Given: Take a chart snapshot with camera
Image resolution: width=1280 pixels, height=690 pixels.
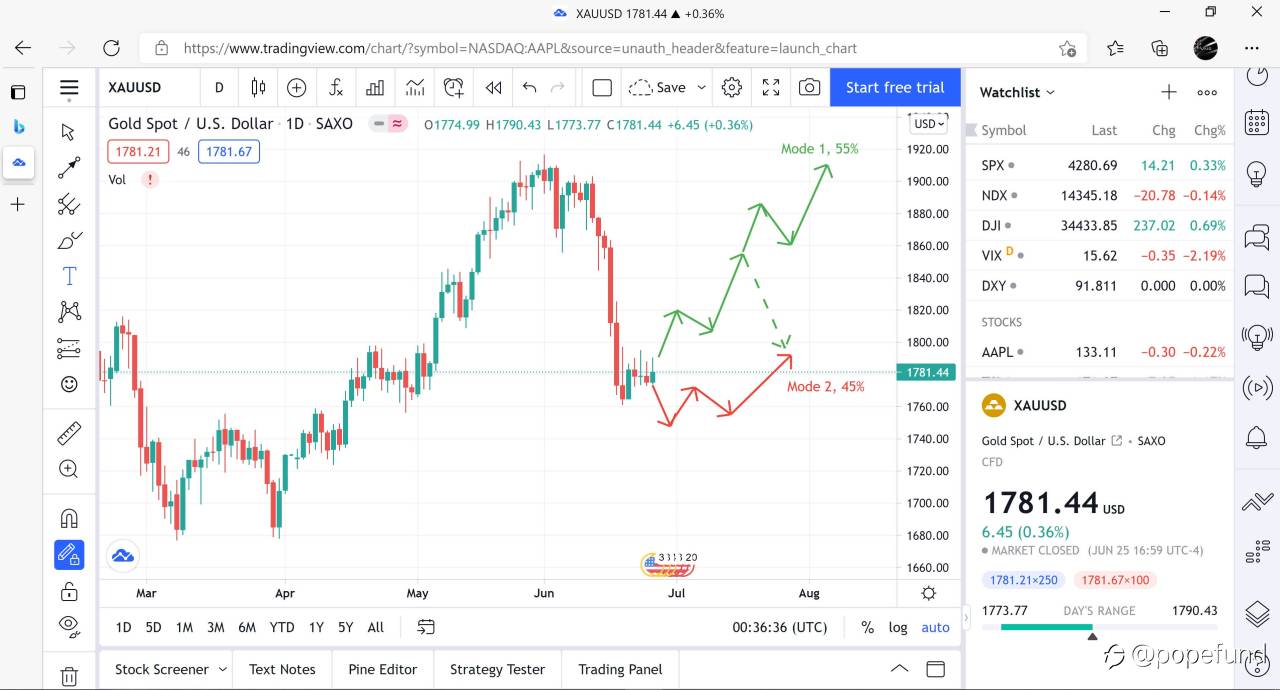Looking at the screenshot, I should [810, 87].
